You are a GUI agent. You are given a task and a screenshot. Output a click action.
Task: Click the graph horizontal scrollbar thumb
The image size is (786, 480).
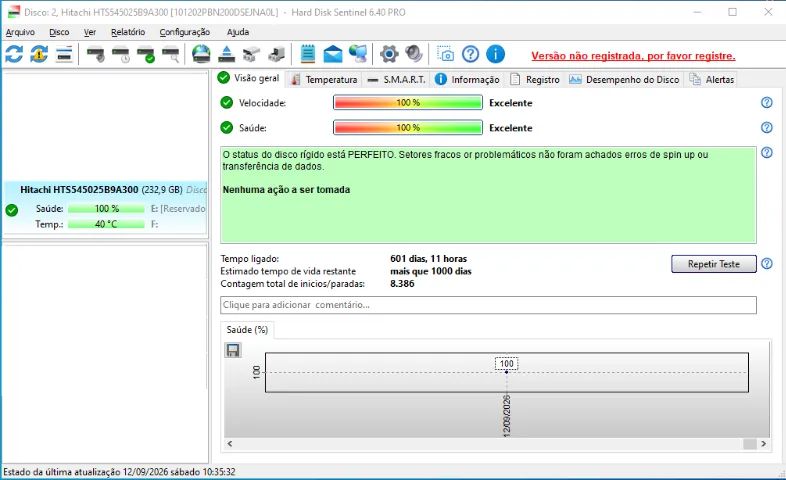coord(750,443)
